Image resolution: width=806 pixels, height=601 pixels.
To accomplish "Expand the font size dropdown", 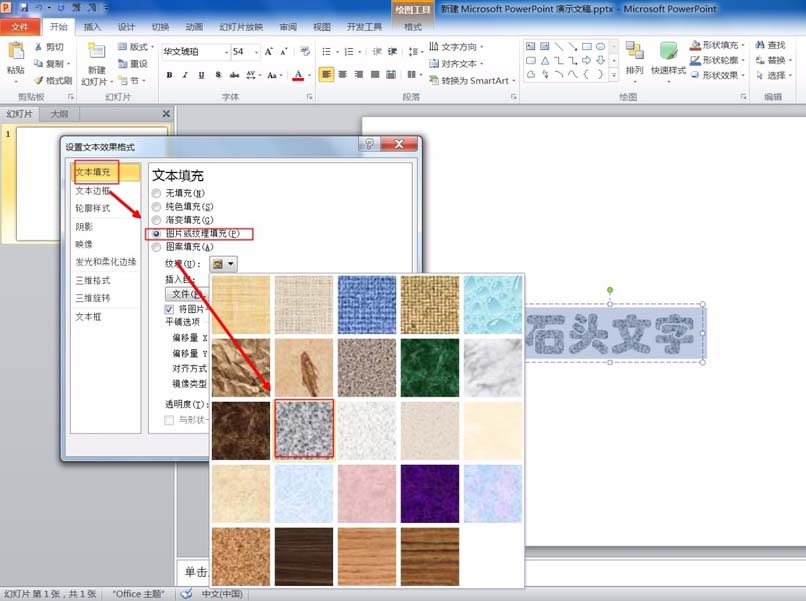I will [254, 49].
